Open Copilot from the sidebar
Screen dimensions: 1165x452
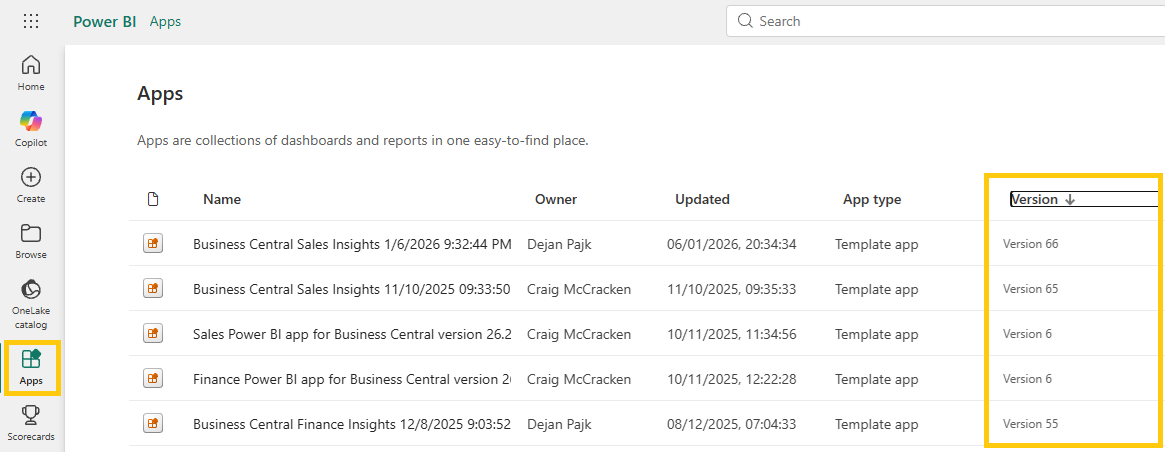point(31,129)
